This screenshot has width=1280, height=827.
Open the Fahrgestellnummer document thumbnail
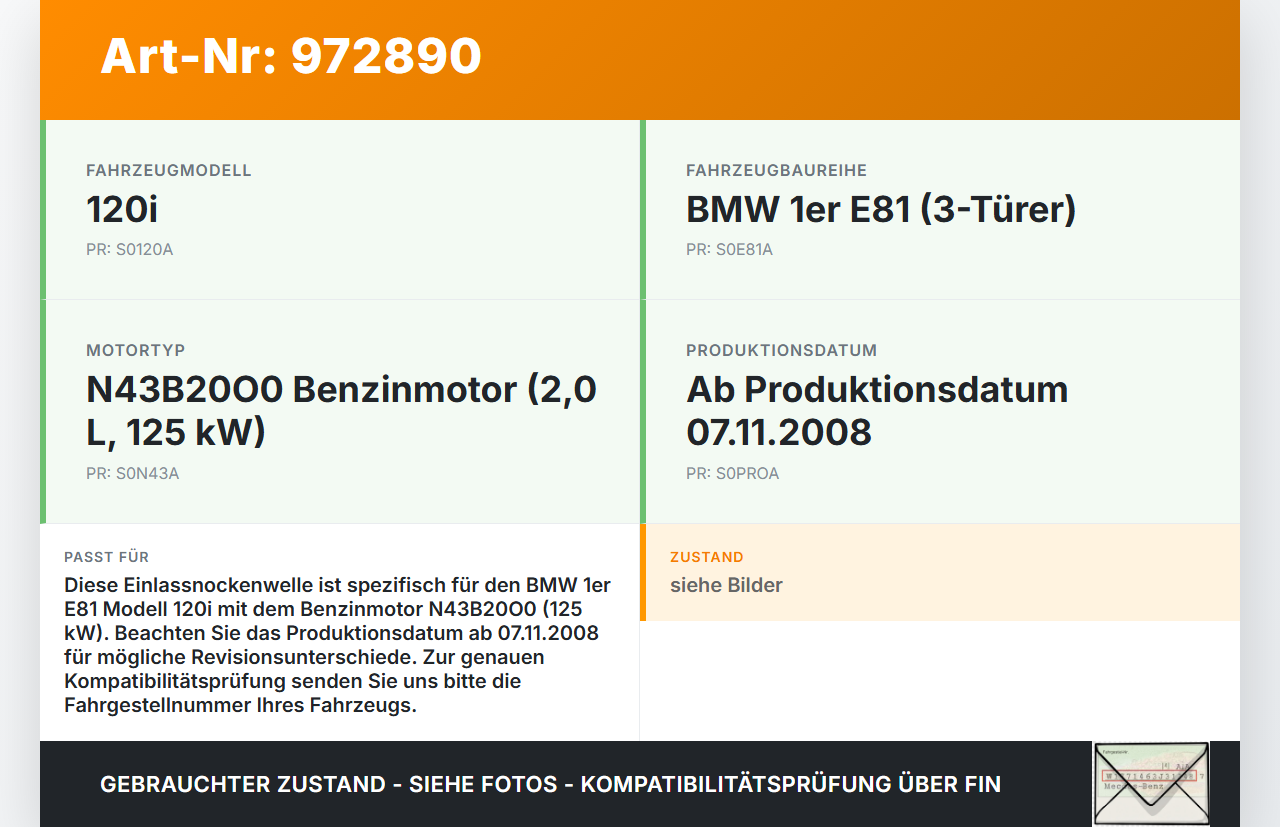1150,783
